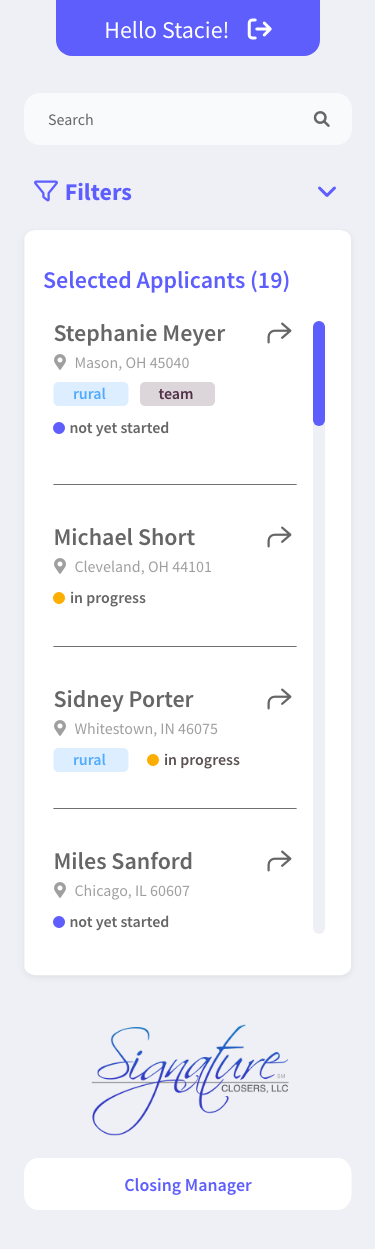Screen dimensions: 375x1249
Task: Click the magnifying glass search icon
Action: click(321, 119)
